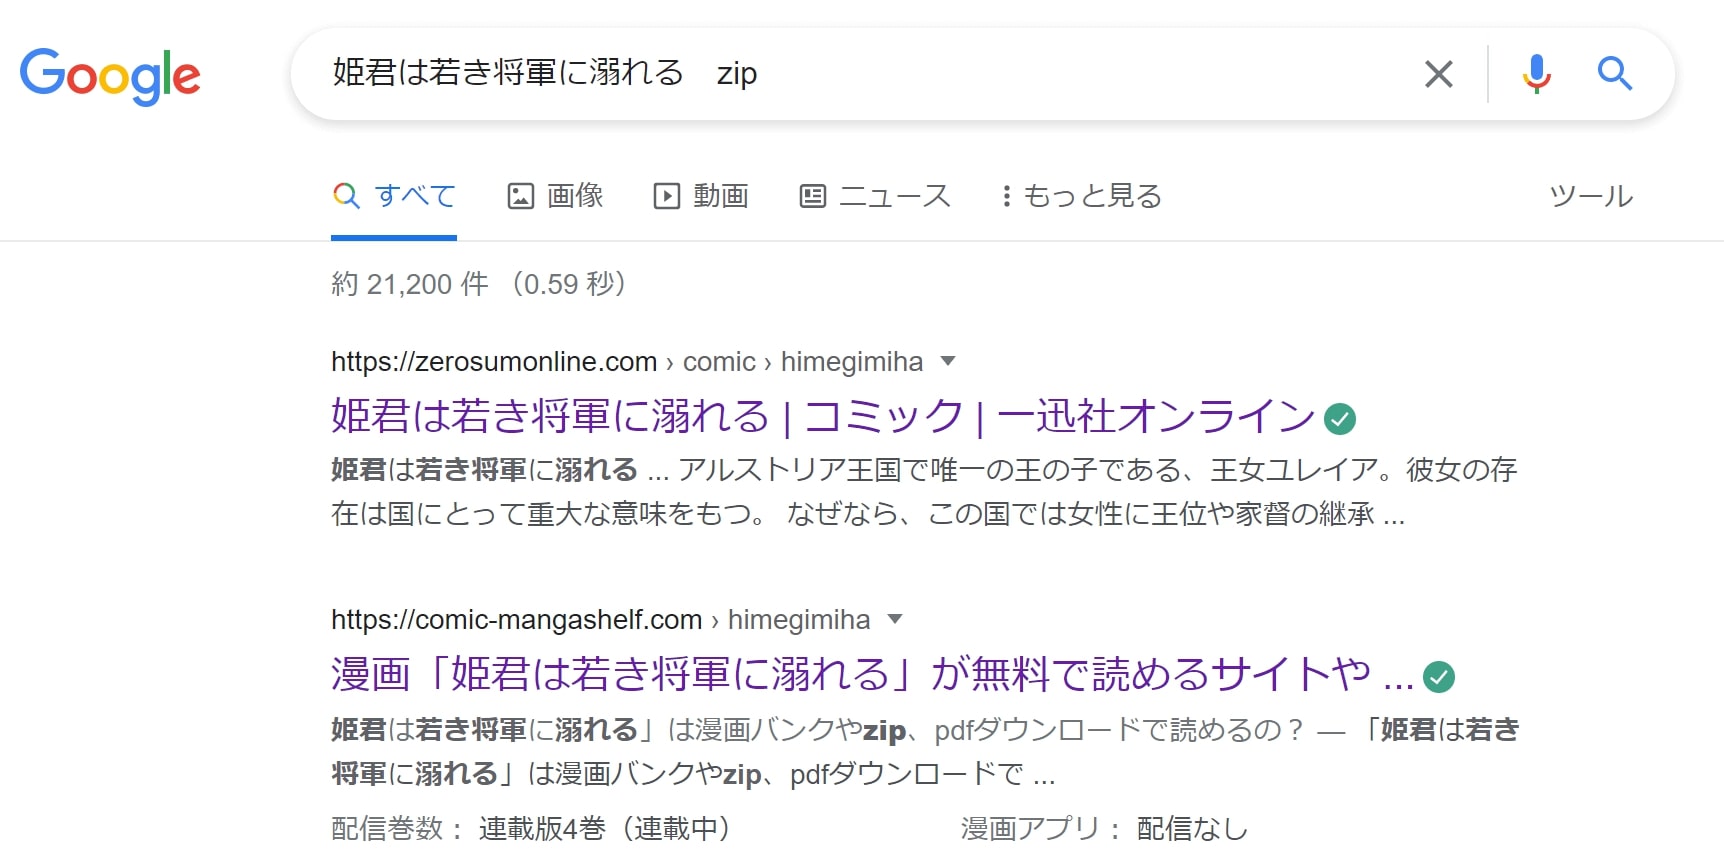Click the zerosumonline.com breadcrumb URL

coord(627,361)
